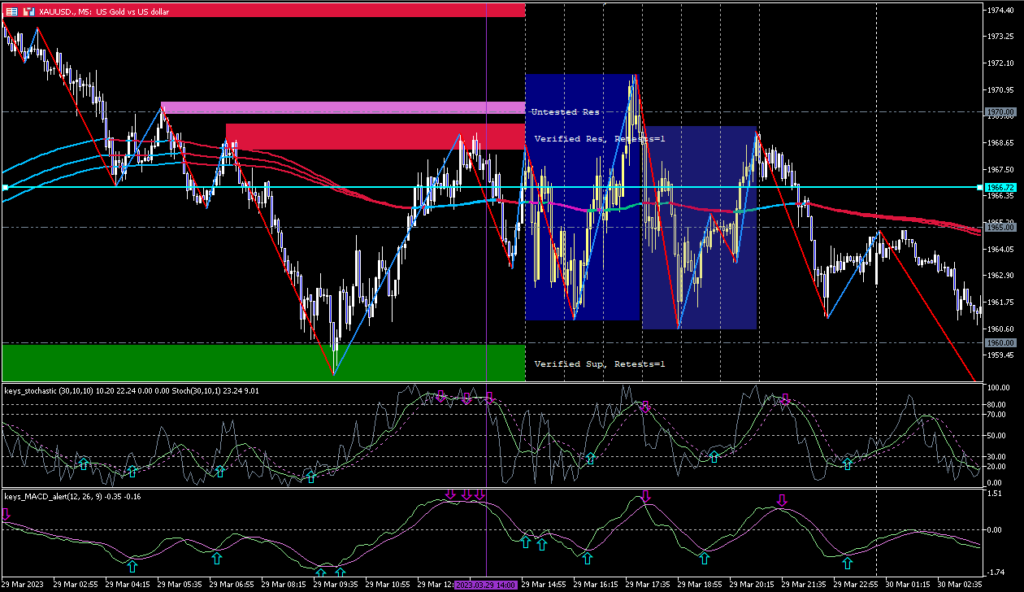1024x592 pixels.
Task: Click the highlighted 2023.03.29 14:00 time label
Action: [x=486, y=585]
